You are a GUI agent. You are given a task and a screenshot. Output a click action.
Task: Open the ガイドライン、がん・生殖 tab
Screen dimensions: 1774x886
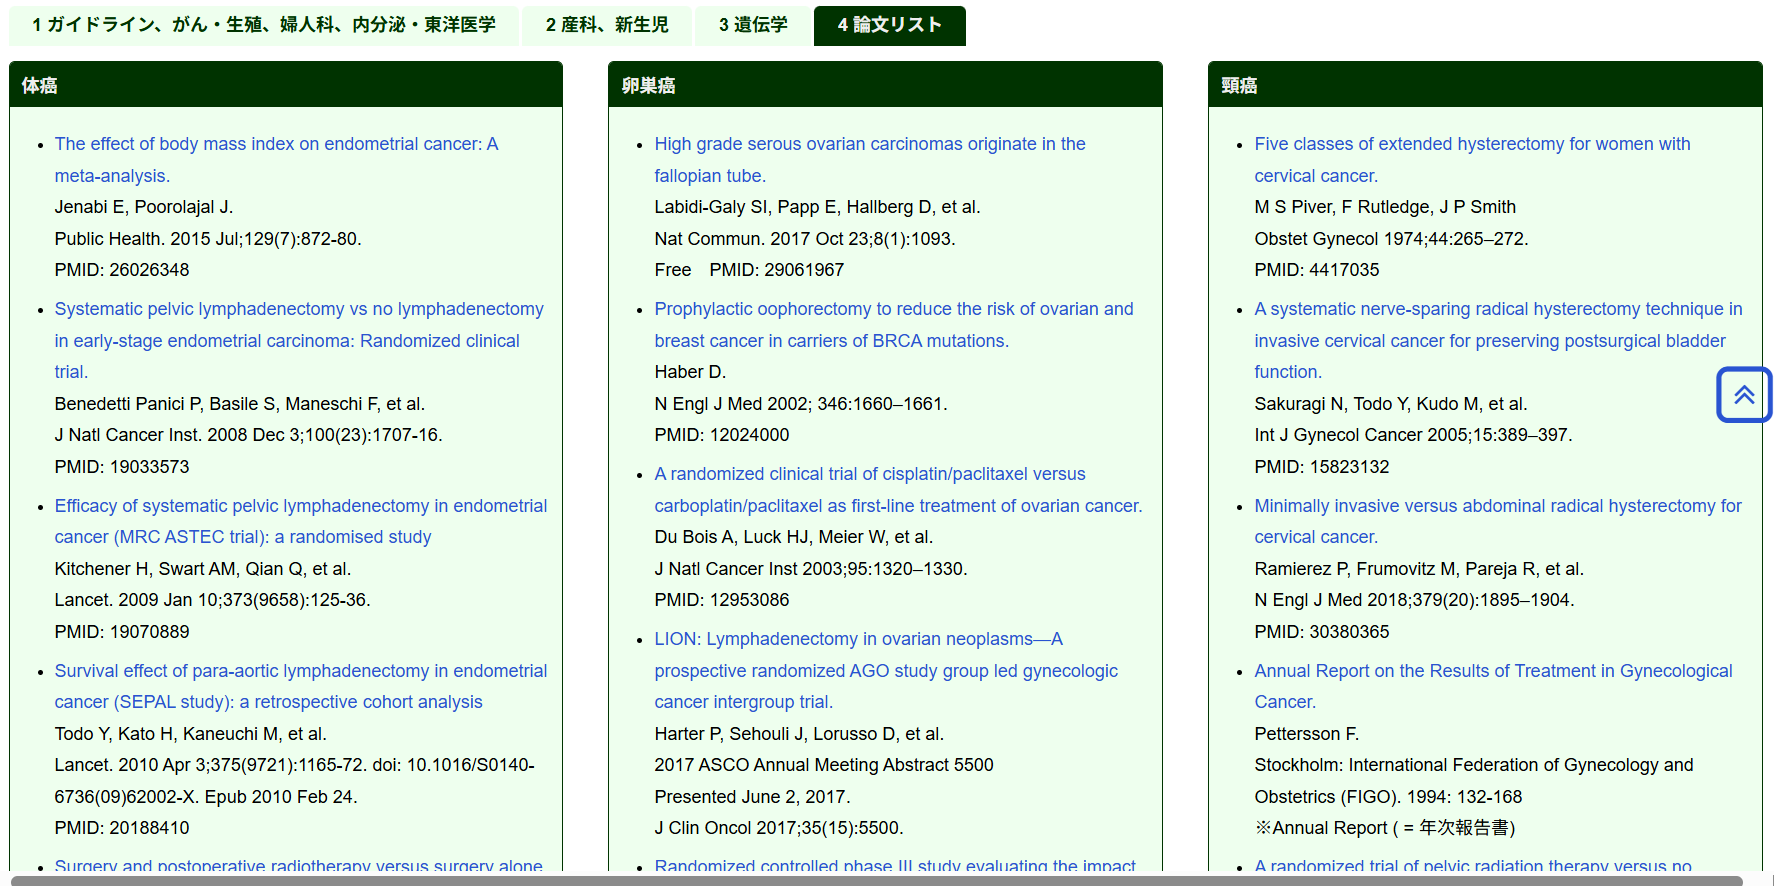click(263, 25)
